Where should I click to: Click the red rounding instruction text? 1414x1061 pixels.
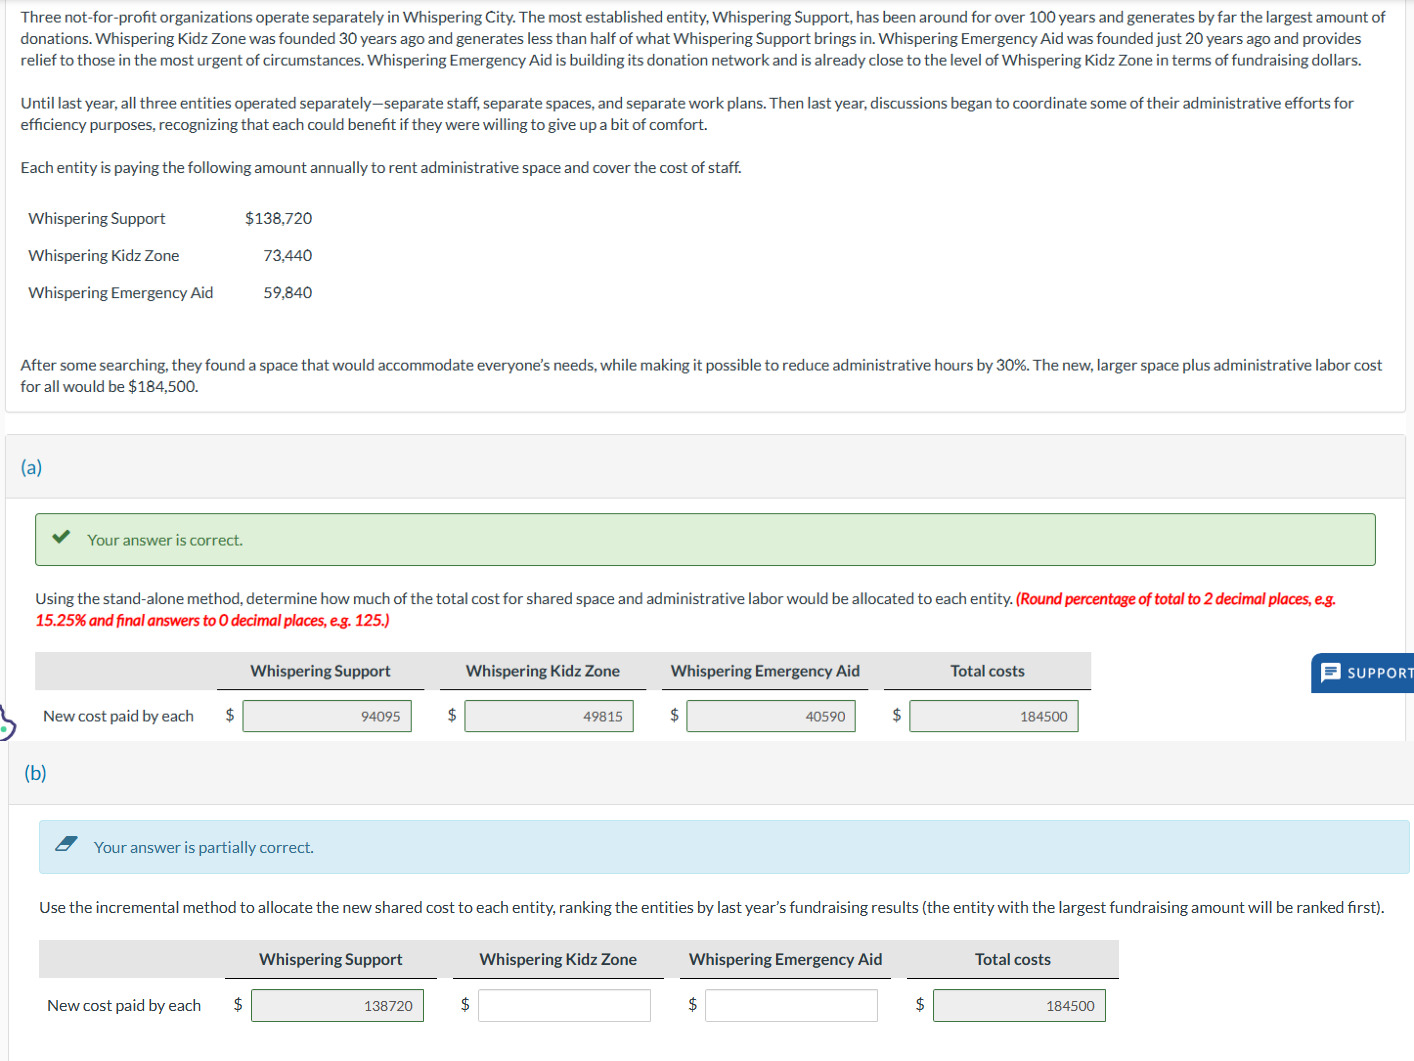click(685, 609)
